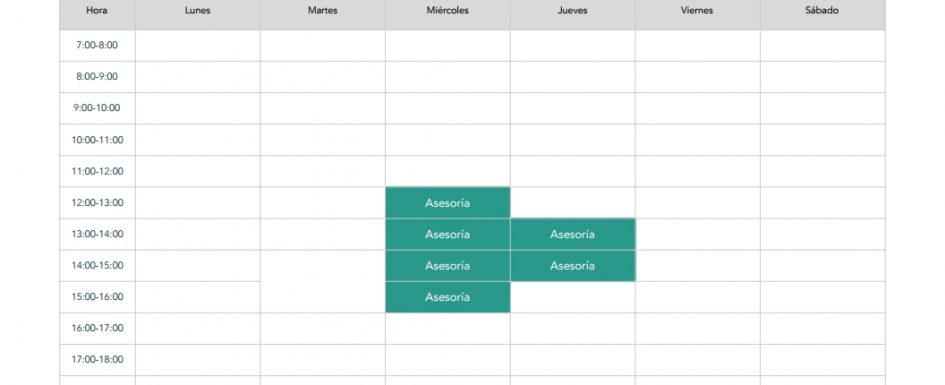The width and height of the screenshot is (945, 385).
Task: Select the Miércoles column header
Action: click(x=448, y=11)
